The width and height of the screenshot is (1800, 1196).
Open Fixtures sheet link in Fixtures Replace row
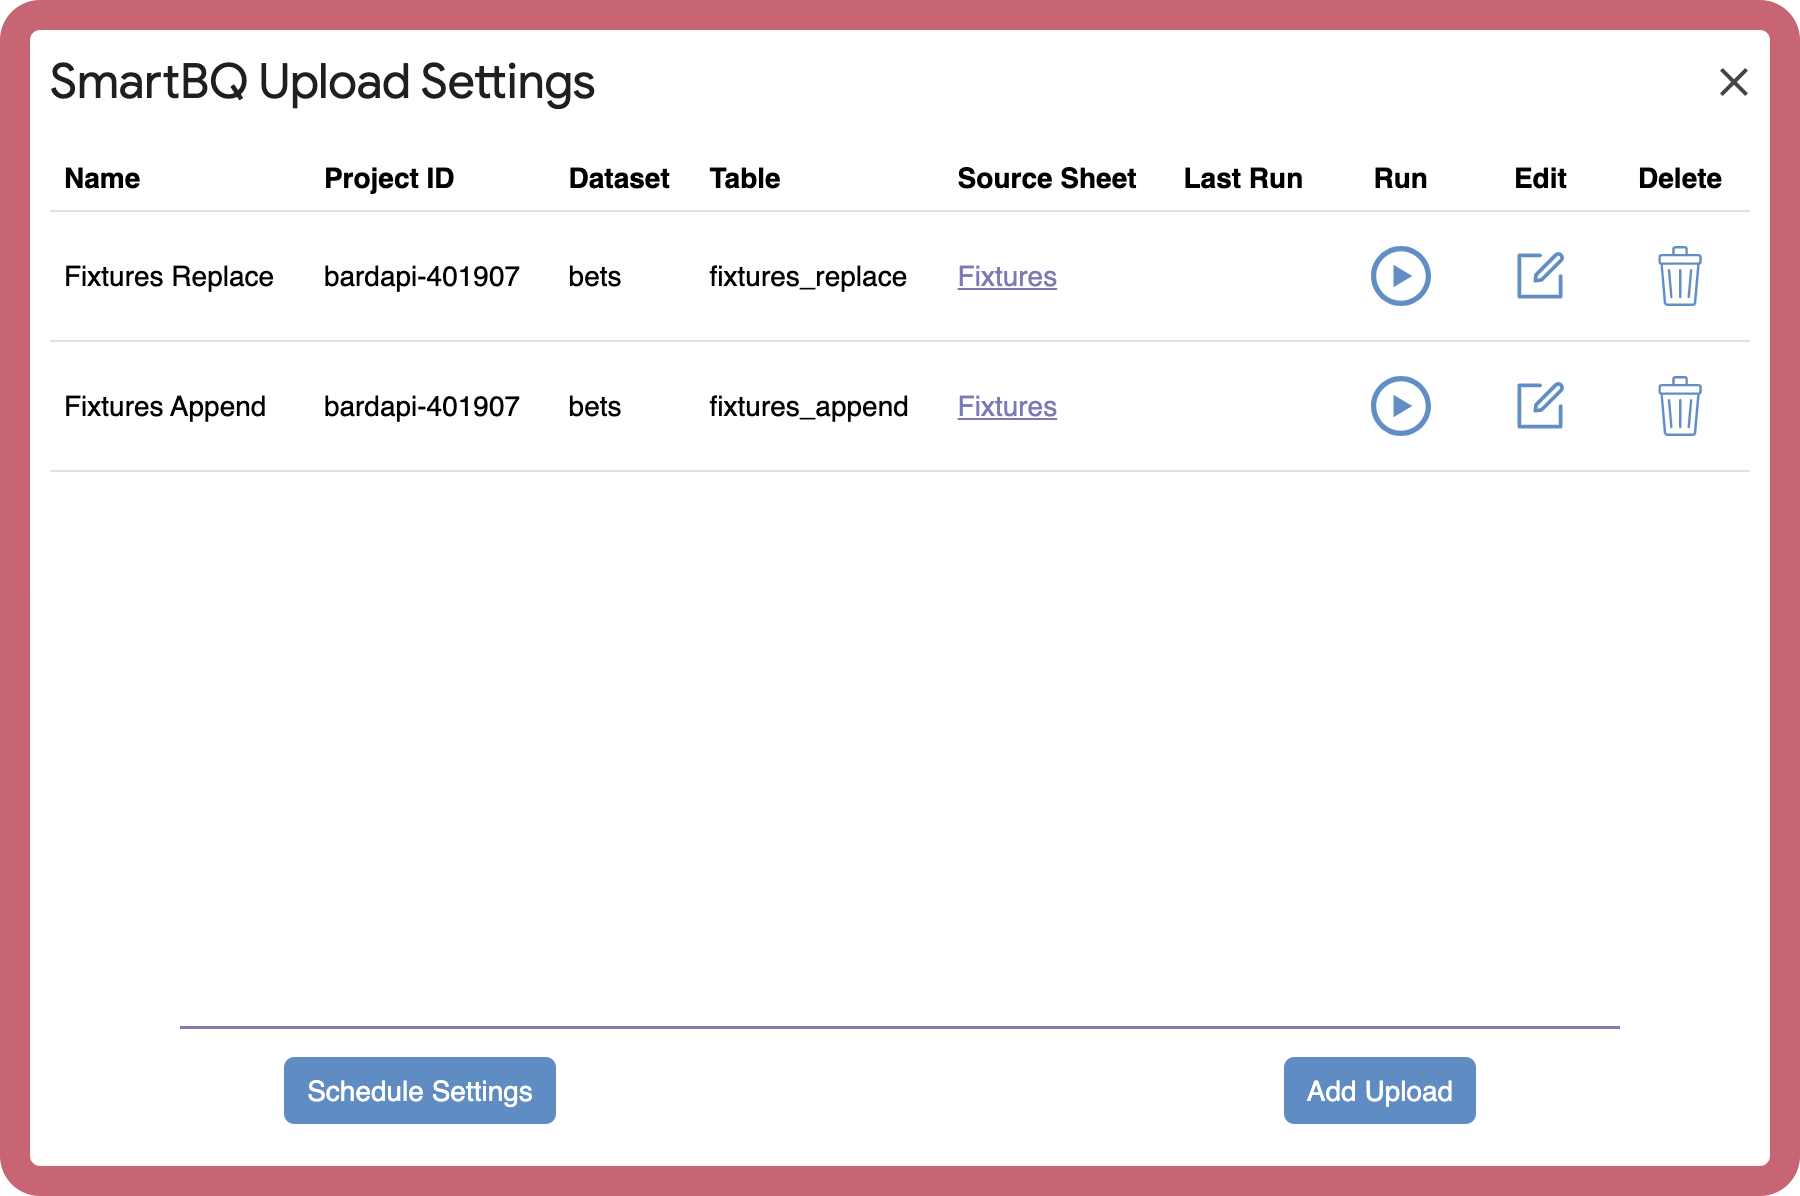point(1007,276)
